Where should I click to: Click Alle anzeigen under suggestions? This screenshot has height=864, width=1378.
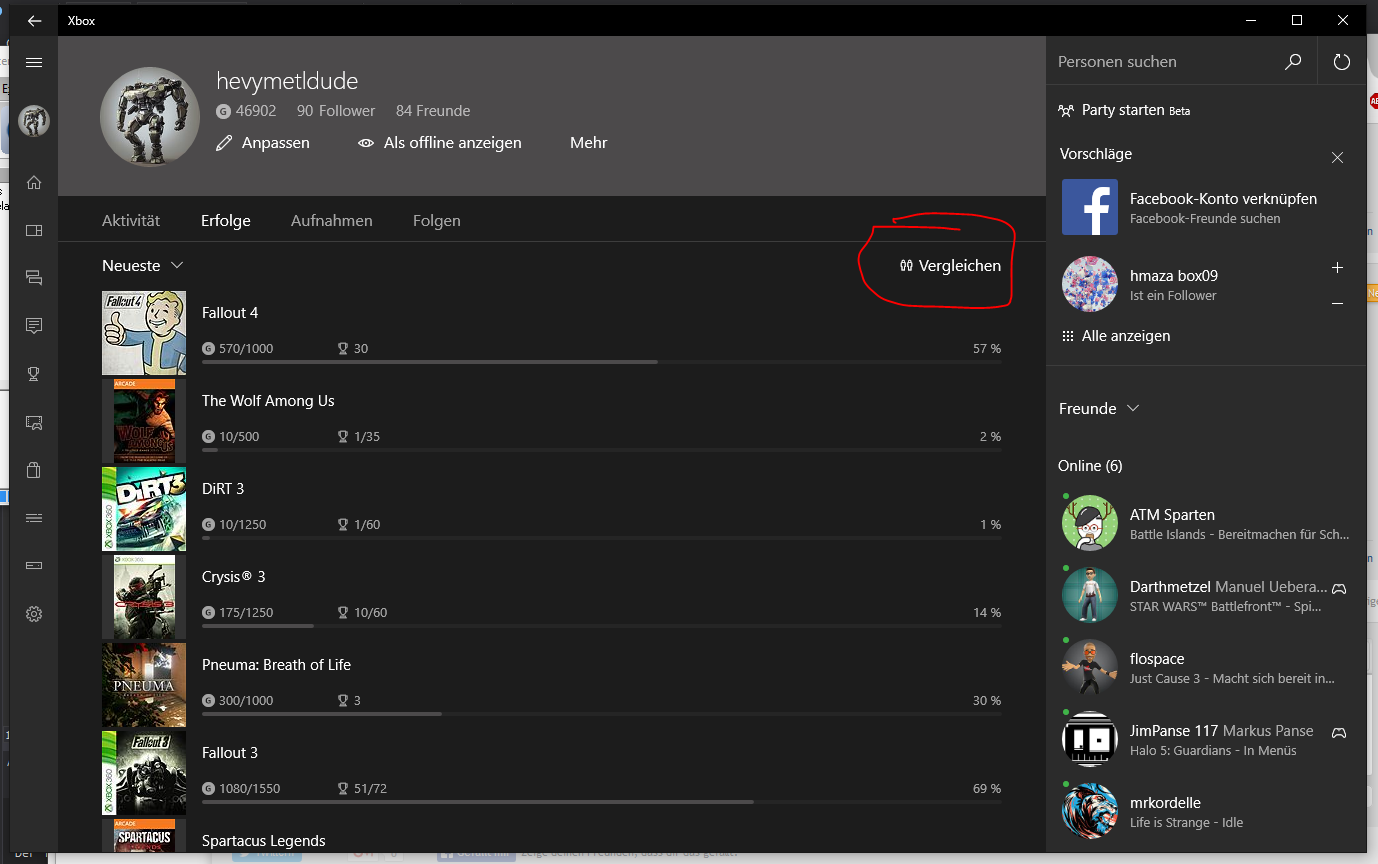coord(1116,336)
